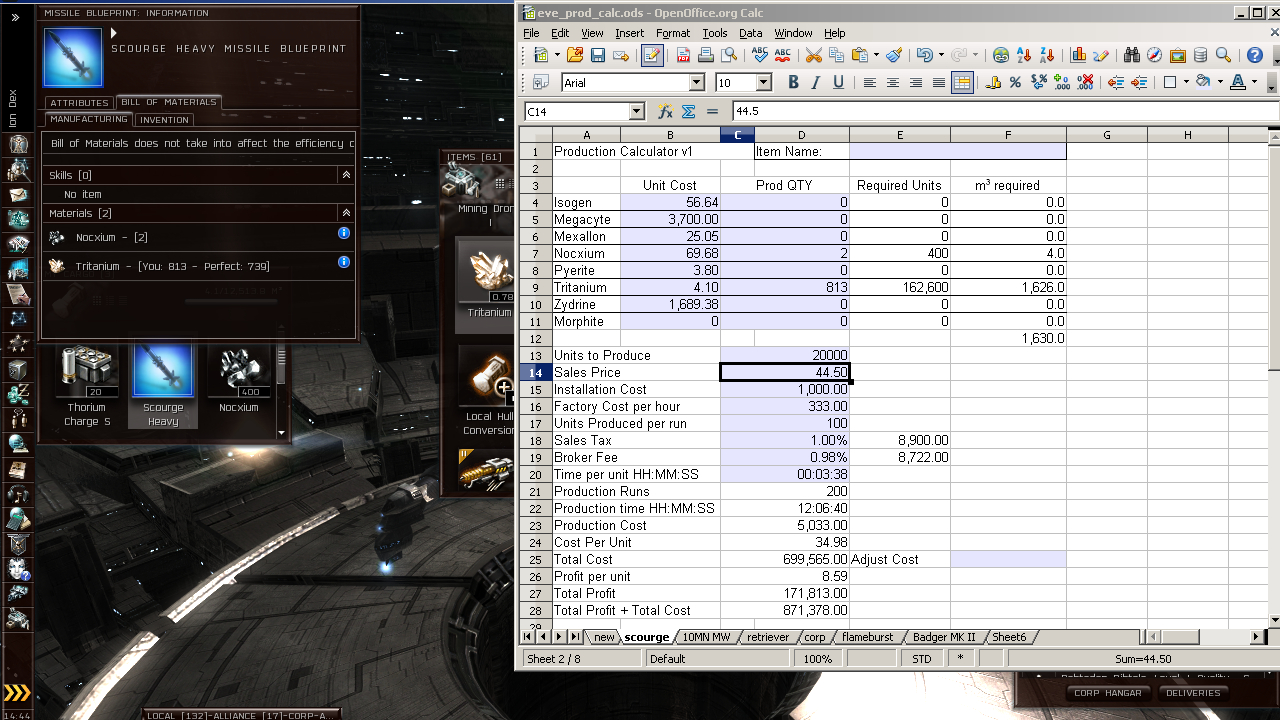Apply percent format with the % icon
Screen dimensions: 1280x720
point(1015,82)
